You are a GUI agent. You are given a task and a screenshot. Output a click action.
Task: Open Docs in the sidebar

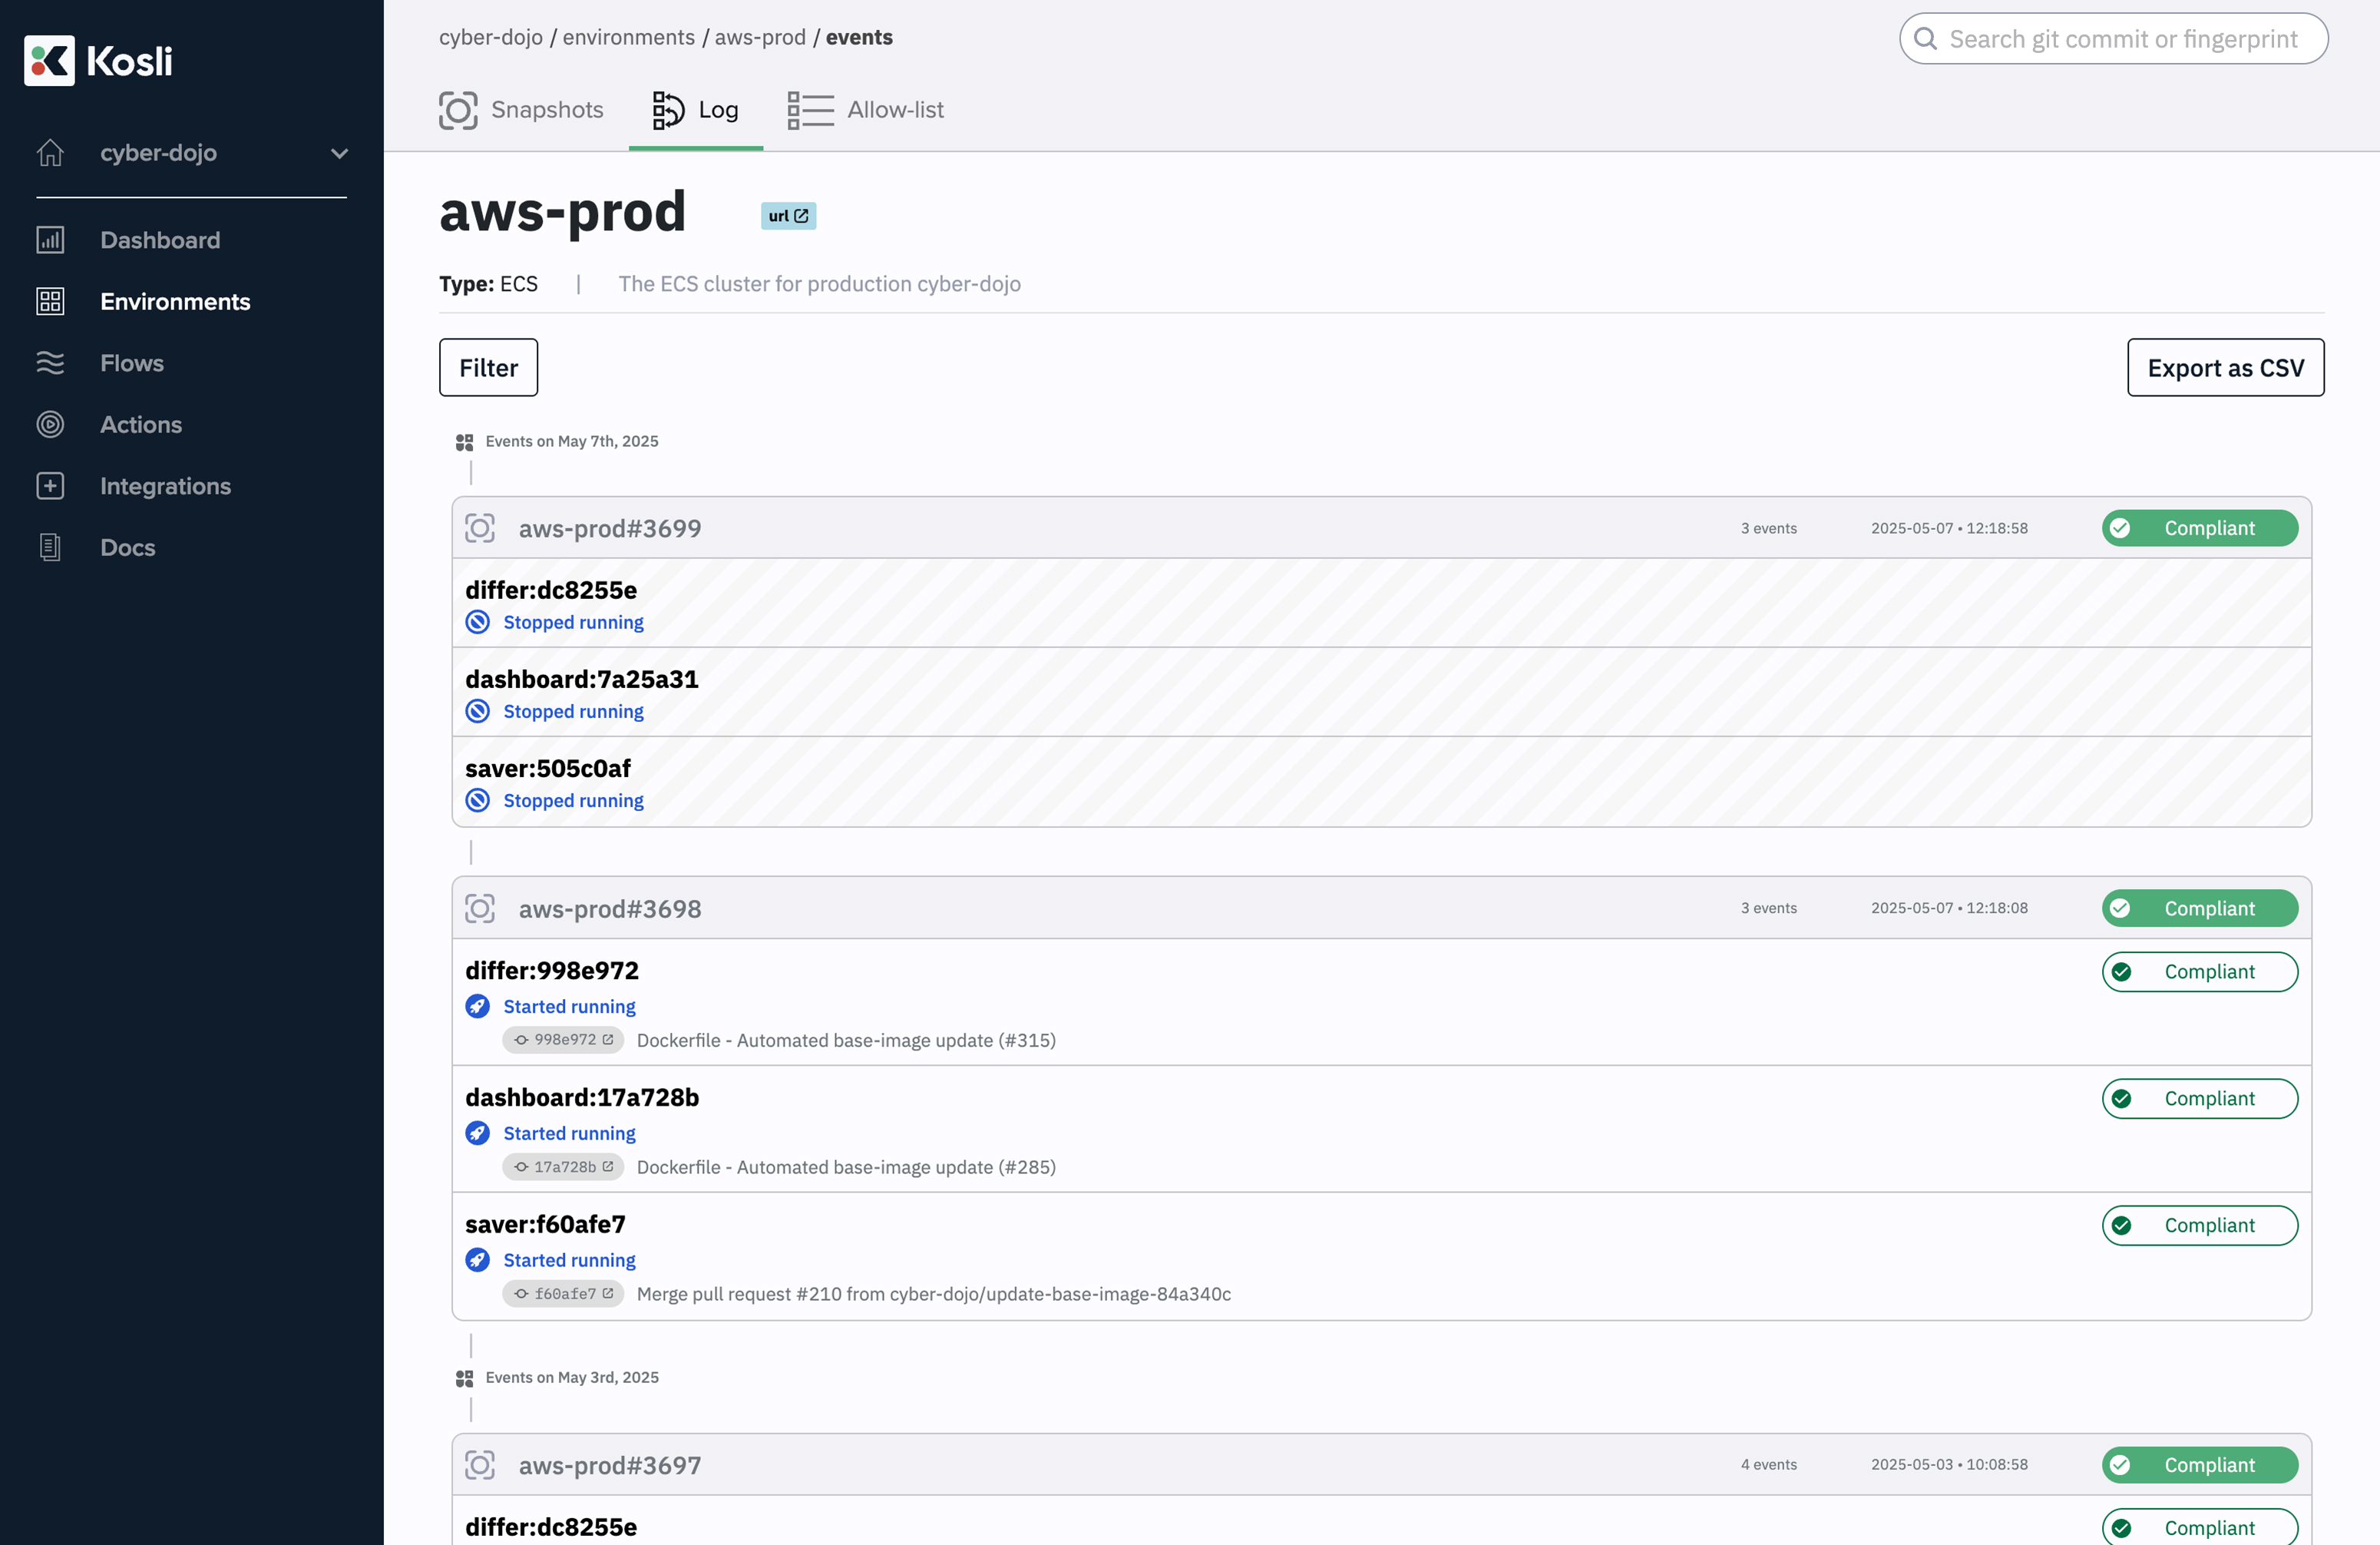[127, 547]
